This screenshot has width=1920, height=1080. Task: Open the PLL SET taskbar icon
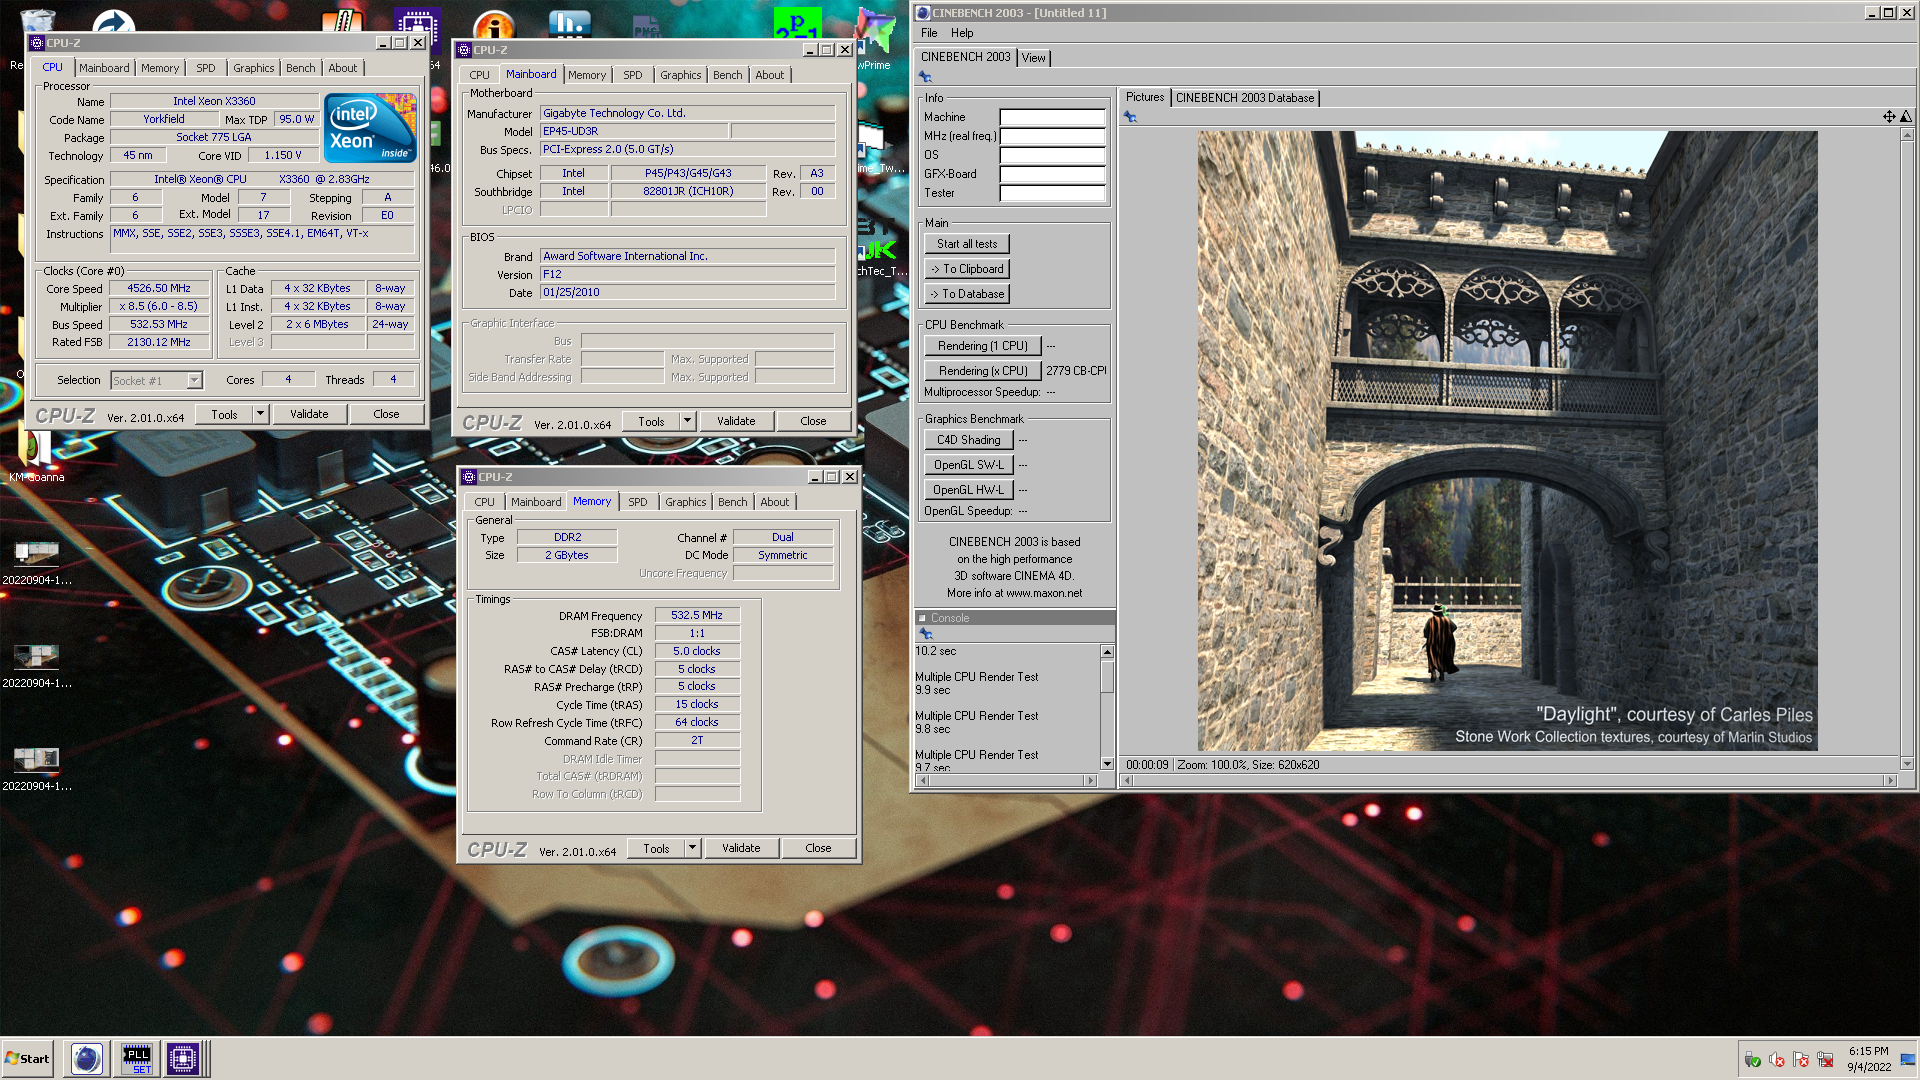(x=136, y=1058)
